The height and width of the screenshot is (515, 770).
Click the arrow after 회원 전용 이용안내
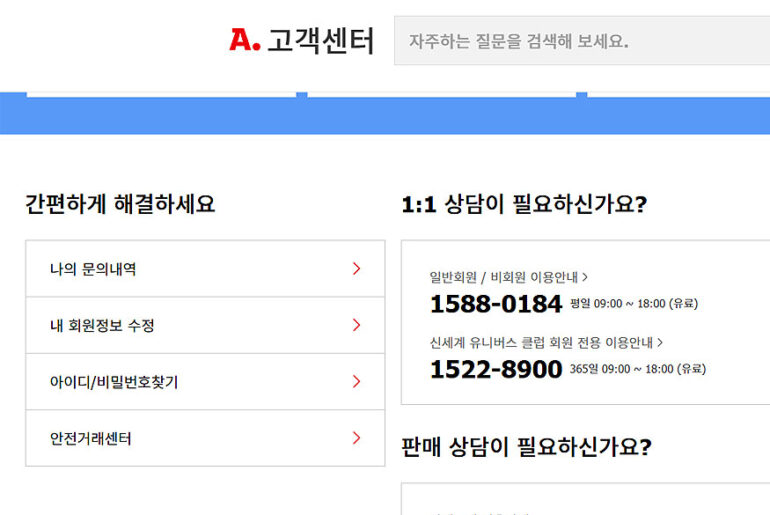tap(660, 342)
